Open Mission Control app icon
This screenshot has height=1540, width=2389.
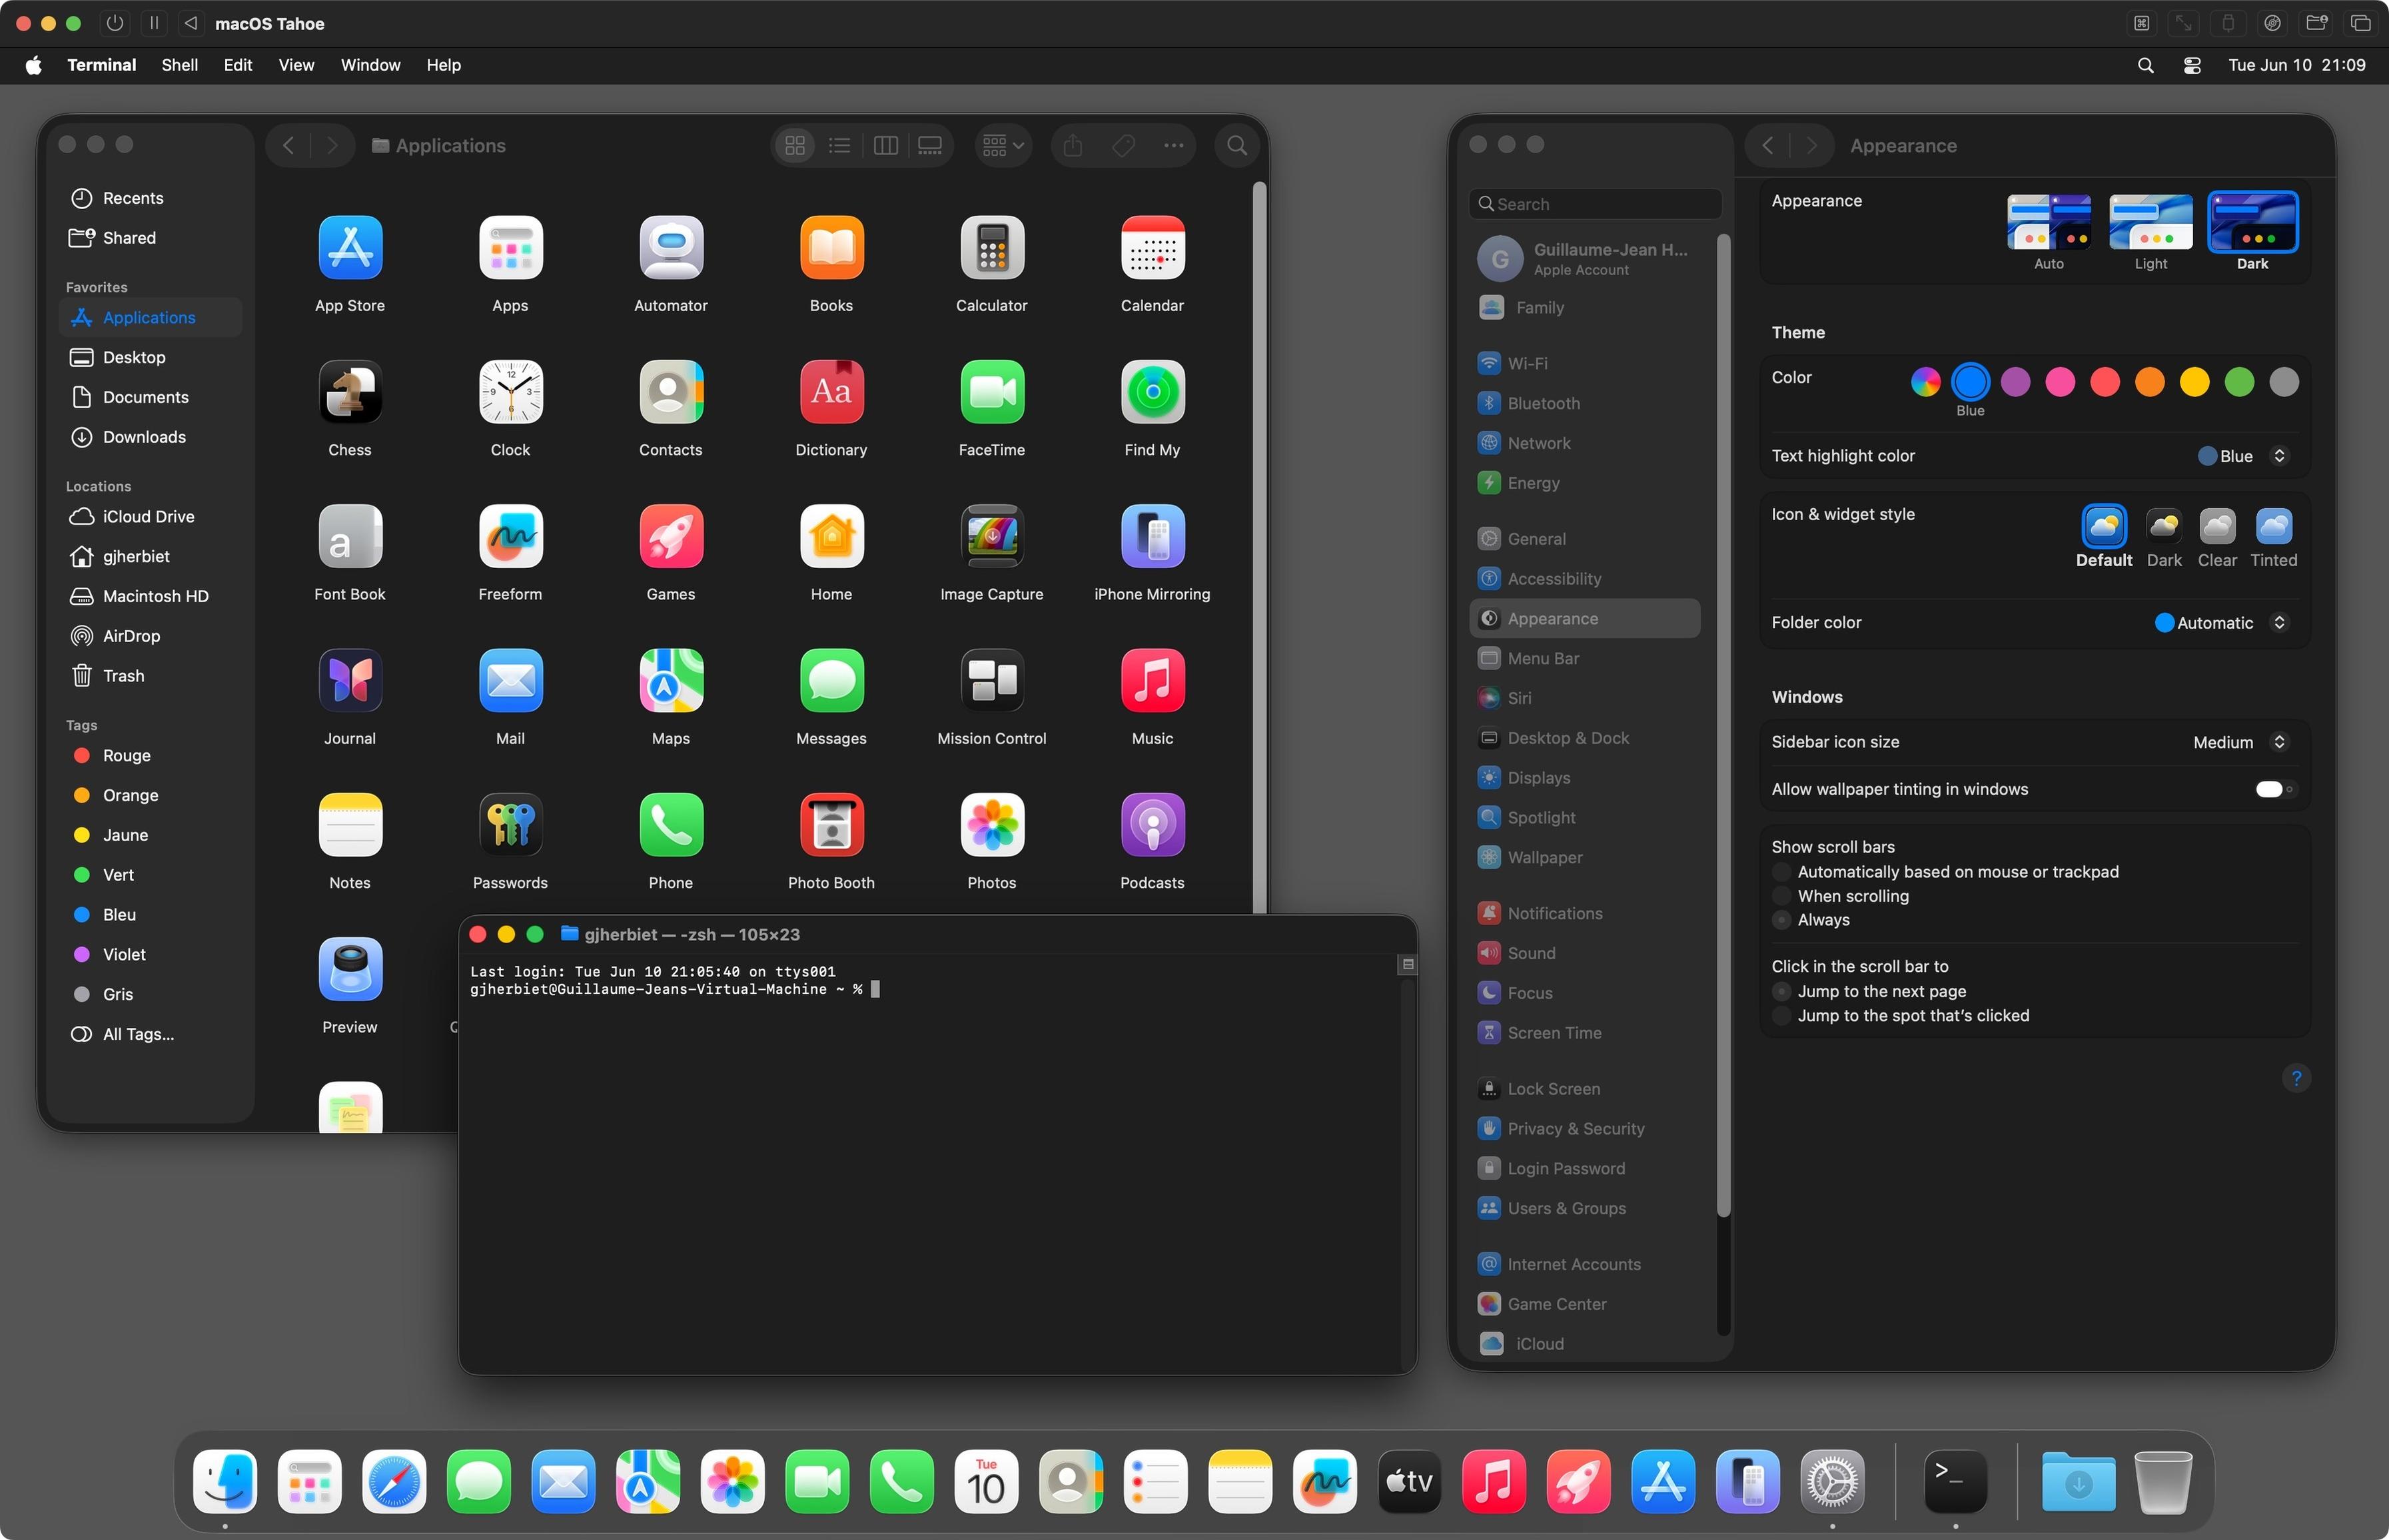click(x=992, y=680)
